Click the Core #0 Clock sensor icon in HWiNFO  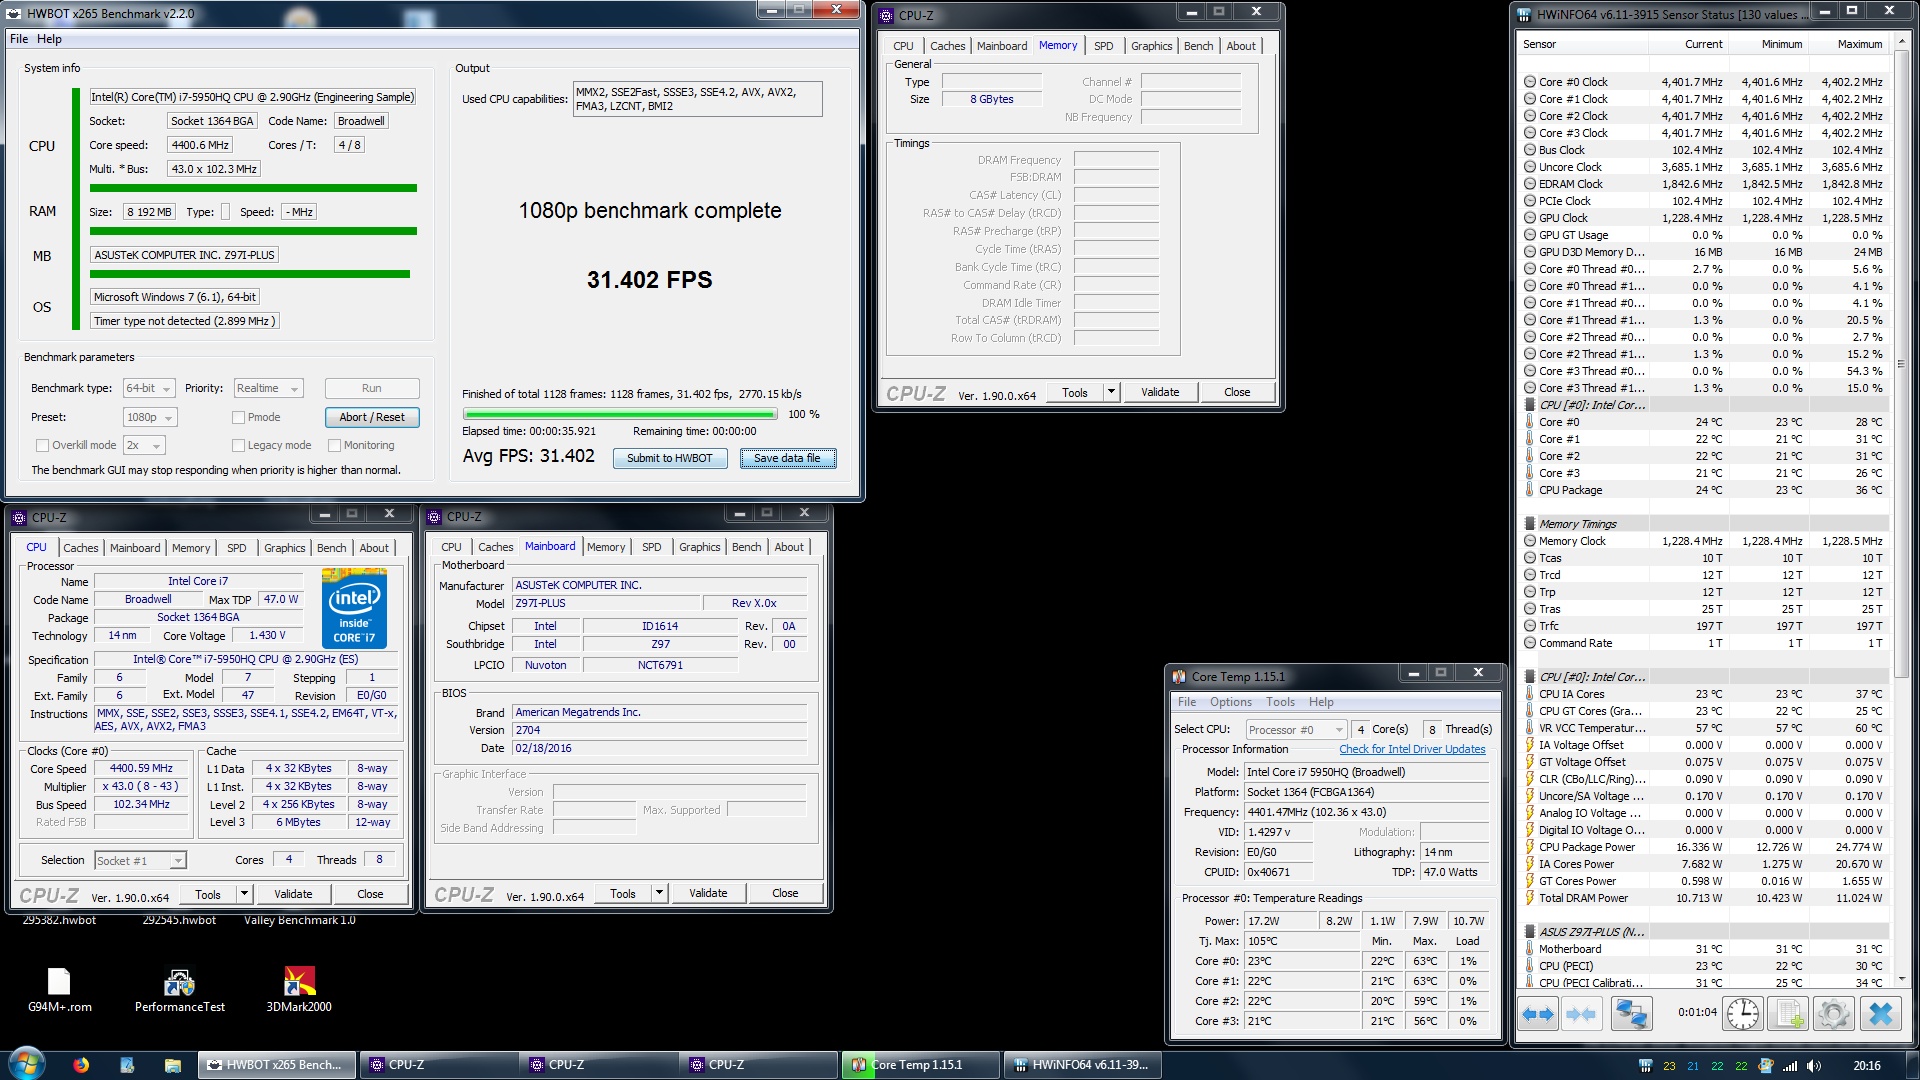1529,82
